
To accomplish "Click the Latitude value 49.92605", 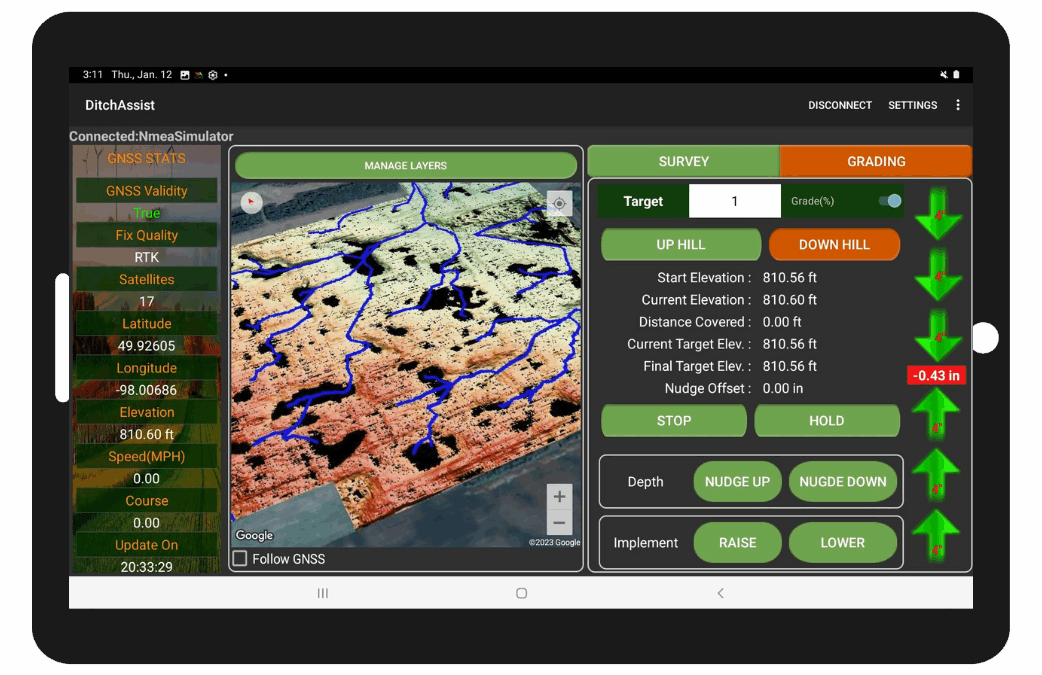I will point(146,345).
